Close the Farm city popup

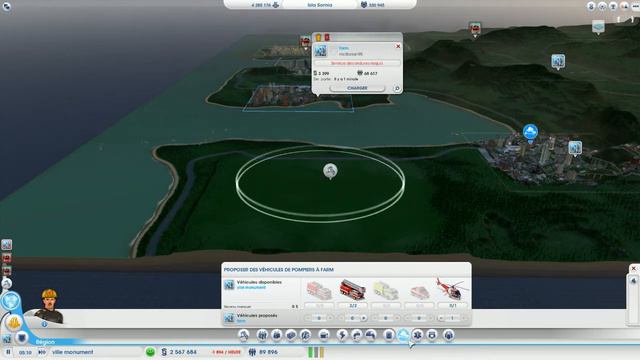(x=398, y=46)
